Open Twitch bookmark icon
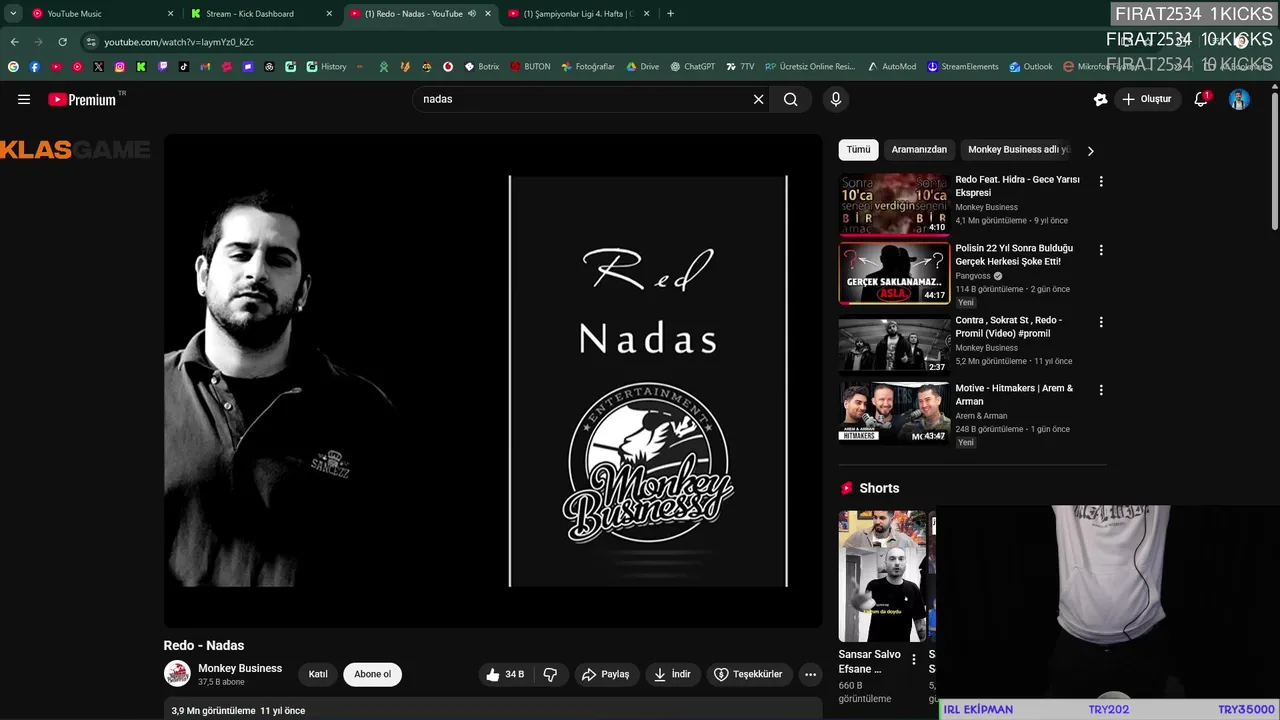 click(x=163, y=67)
